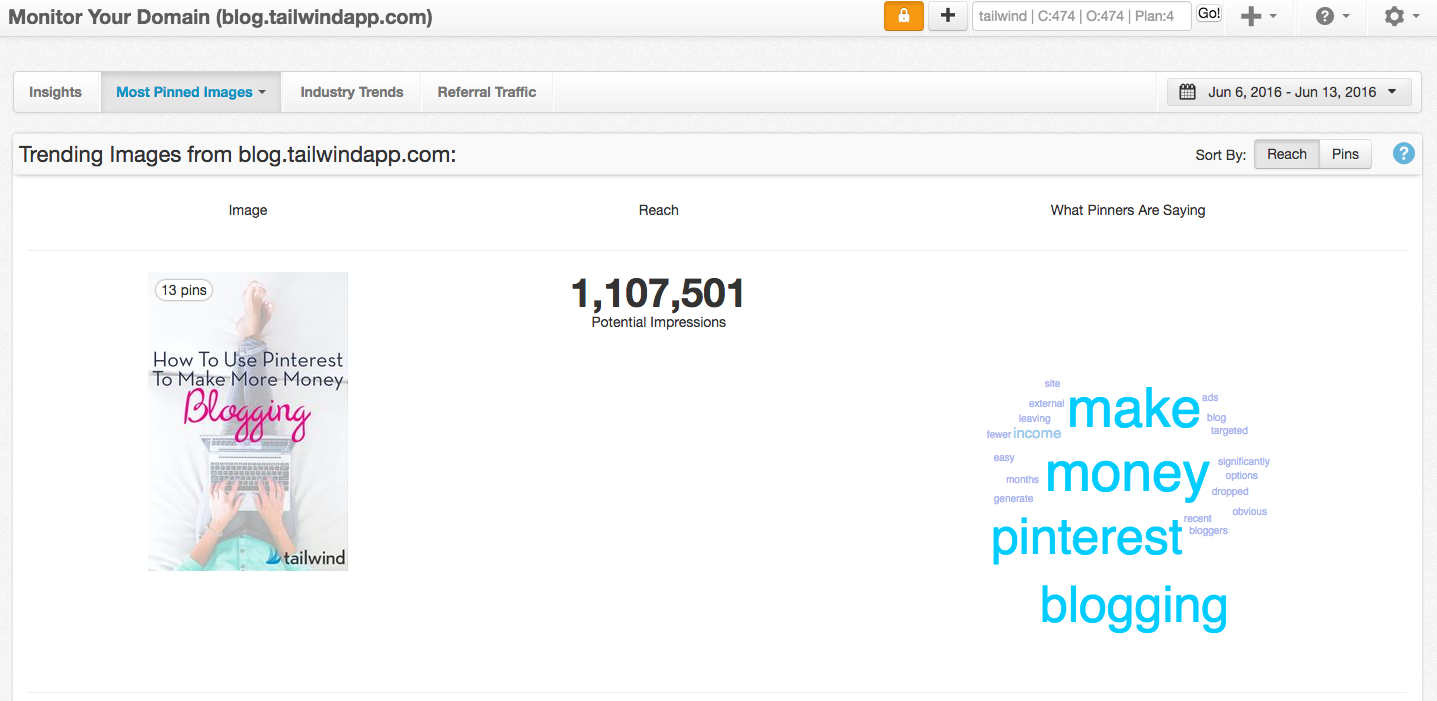The height and width of the screenshot is (701, 1437).
Task: Click the 'Potential Impressions' label
Action: [659, 323]
